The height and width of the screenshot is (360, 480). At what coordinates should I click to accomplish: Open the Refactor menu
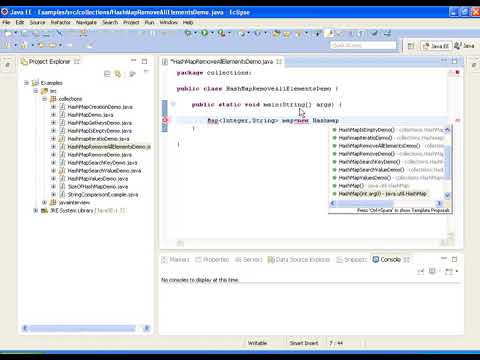tap(61, 22)
